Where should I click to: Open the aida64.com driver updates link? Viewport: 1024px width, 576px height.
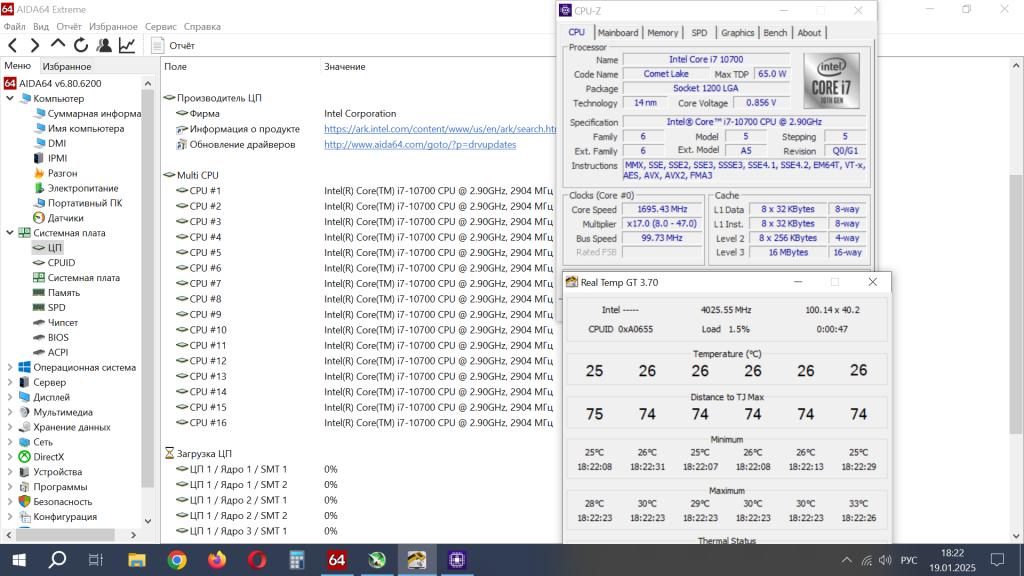tap(420, 144)
